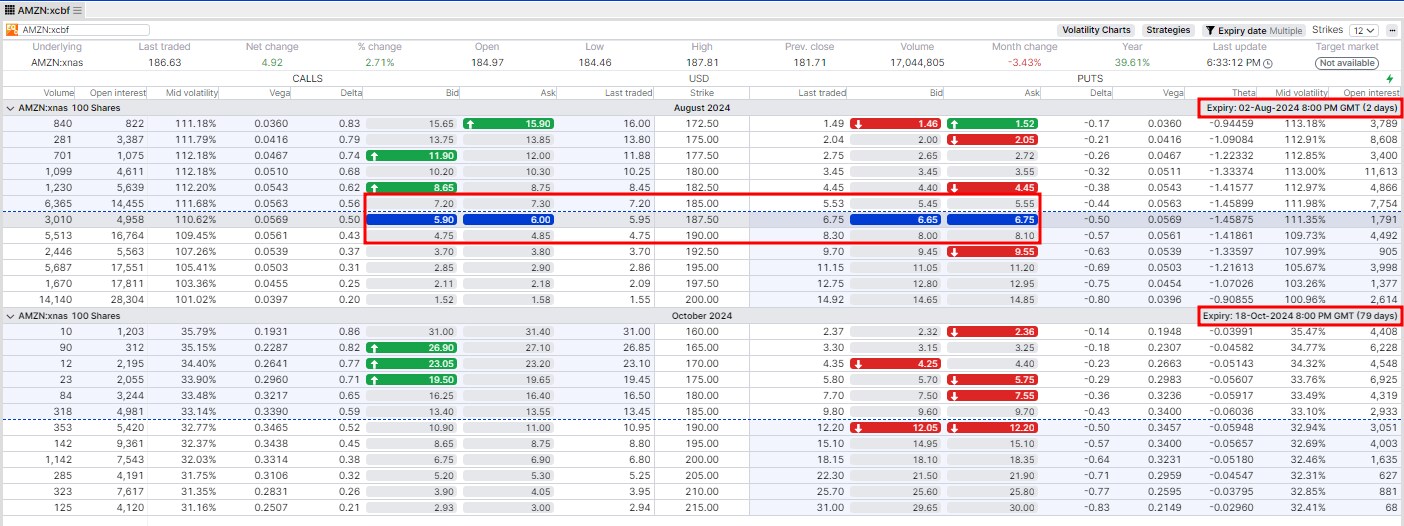This screenshot has height=526, width=1404.
Task: Click the grid icon beside the AMZN:xcbf tab
Action: [10, 10]
